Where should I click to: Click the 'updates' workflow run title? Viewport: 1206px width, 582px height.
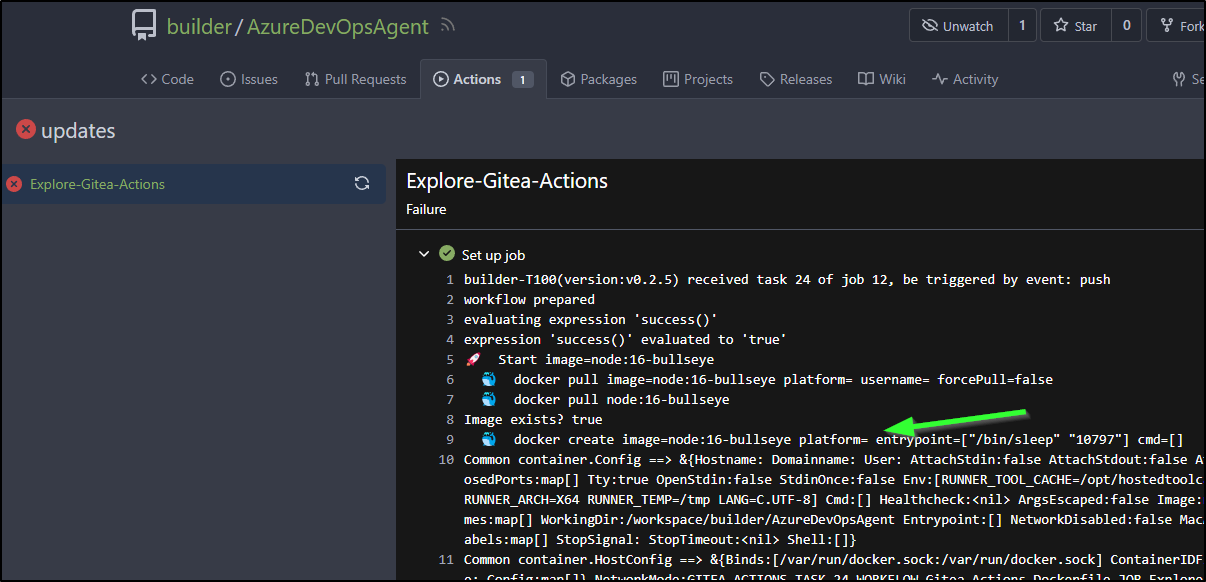(78, 130)
